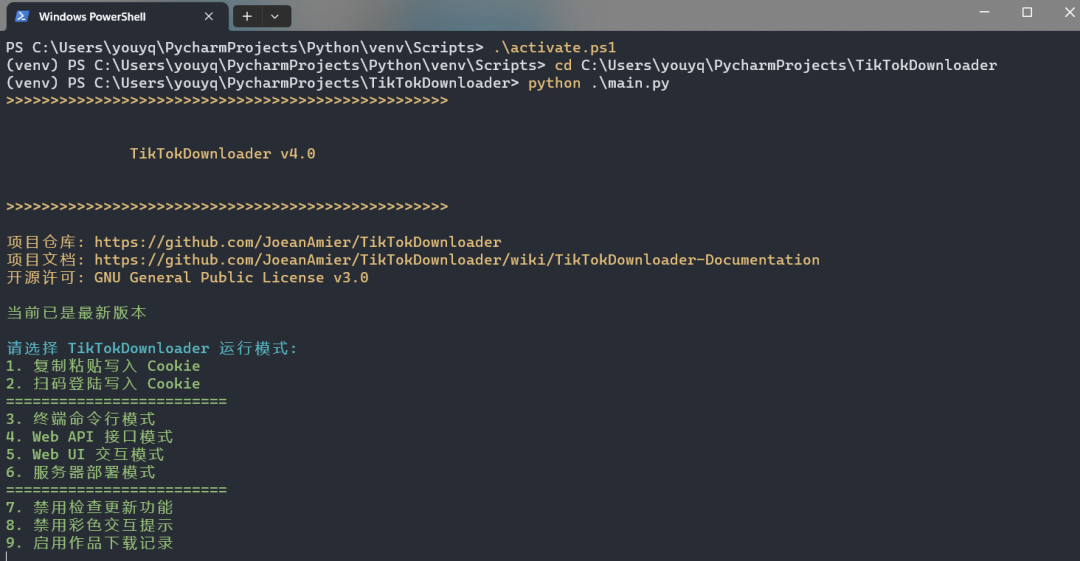Open a new terminal tab

click(247, 16)
